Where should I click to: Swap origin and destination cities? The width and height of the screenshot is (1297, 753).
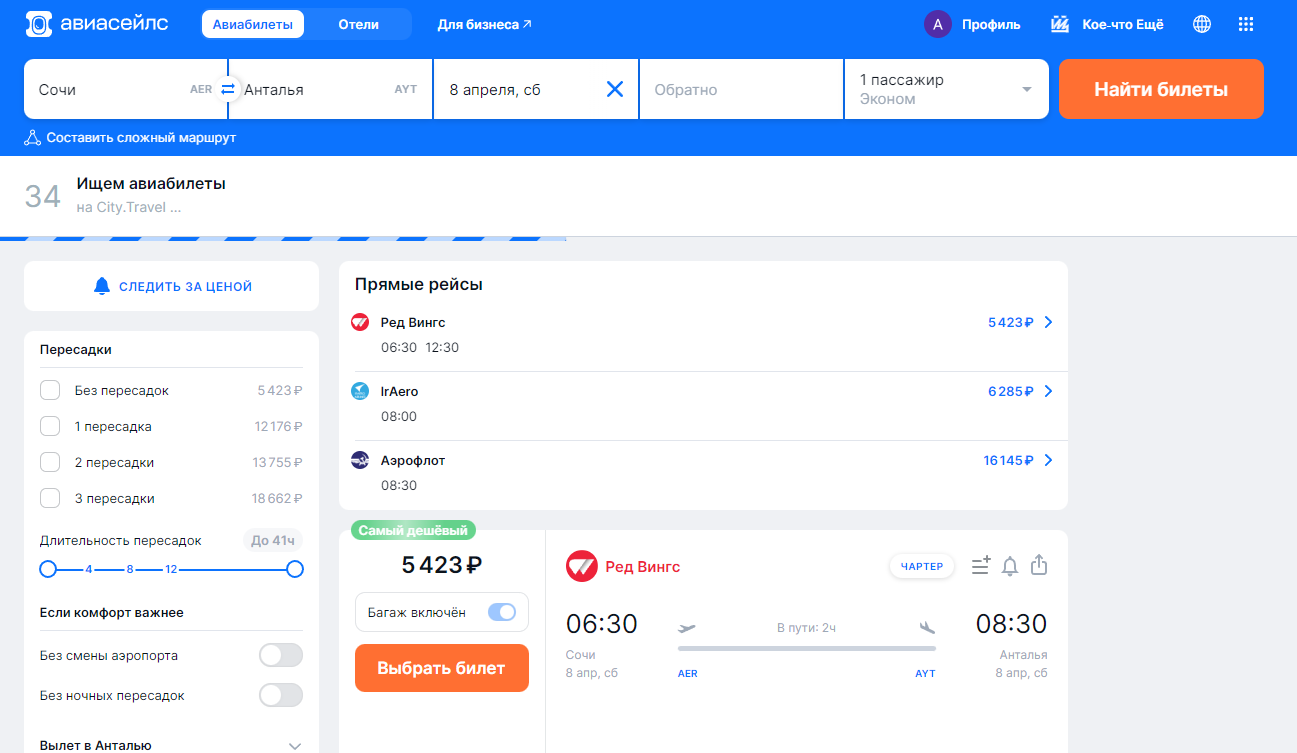228,89
